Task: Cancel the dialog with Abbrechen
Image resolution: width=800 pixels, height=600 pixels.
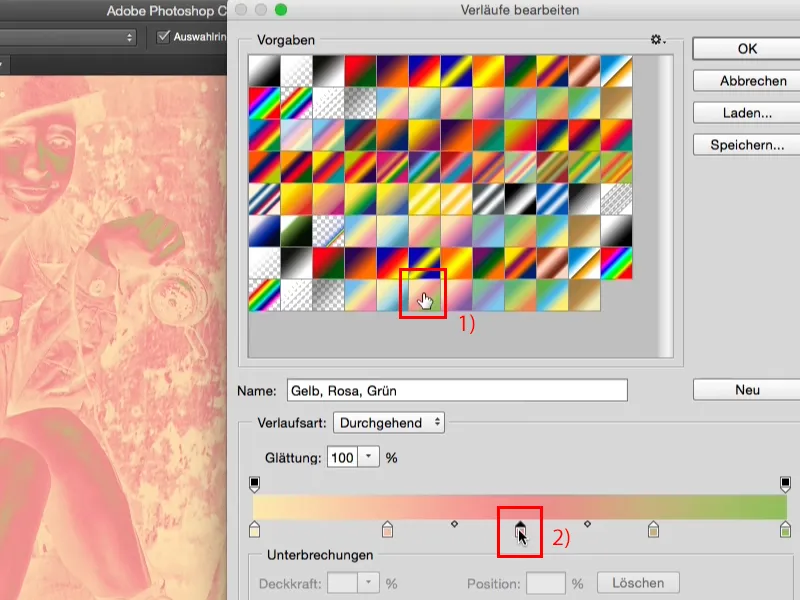Action: click(x=745, y=80)
